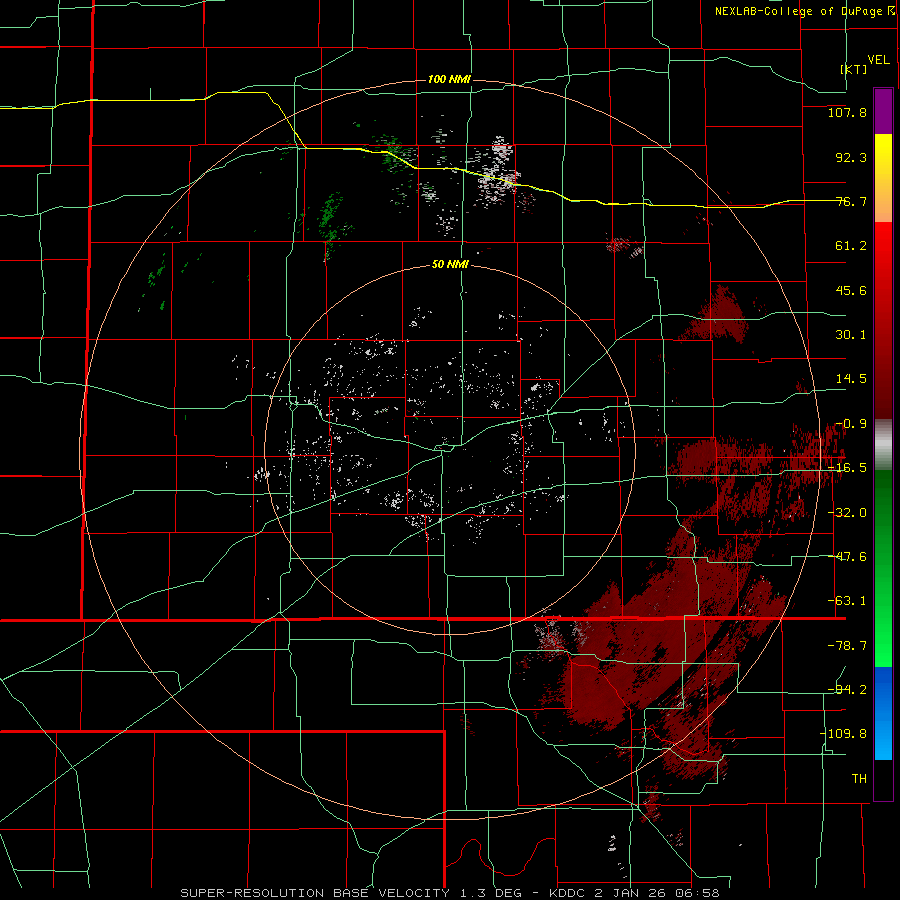Click the TH threshold label in legend

pyautogui.click(x=859, y=778)
